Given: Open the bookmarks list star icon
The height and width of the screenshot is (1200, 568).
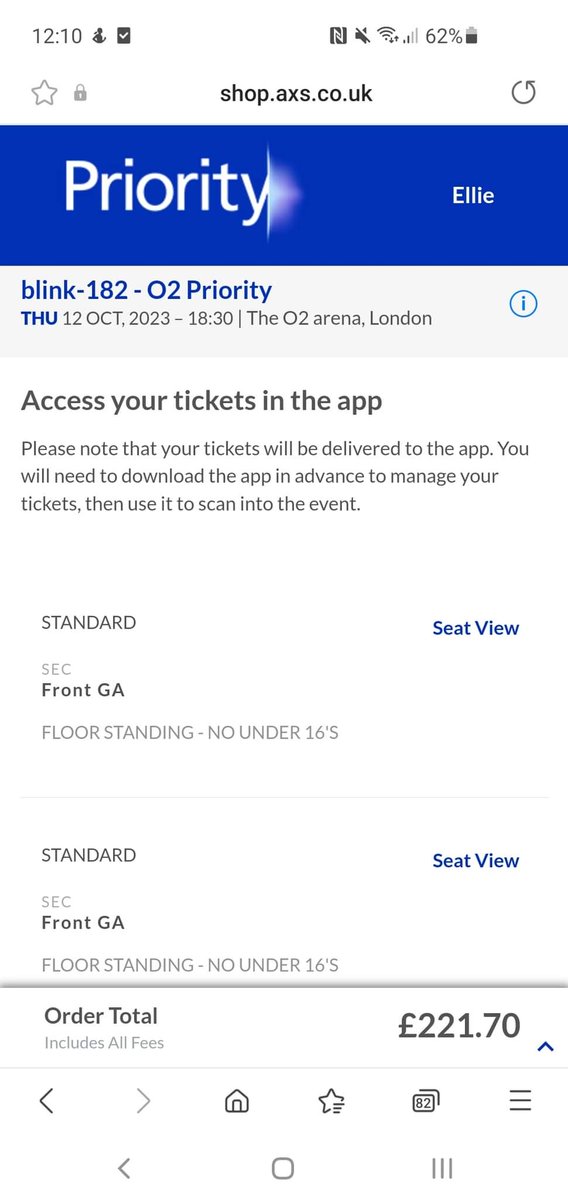Looking at the screenshot, I should (331, 1101).
